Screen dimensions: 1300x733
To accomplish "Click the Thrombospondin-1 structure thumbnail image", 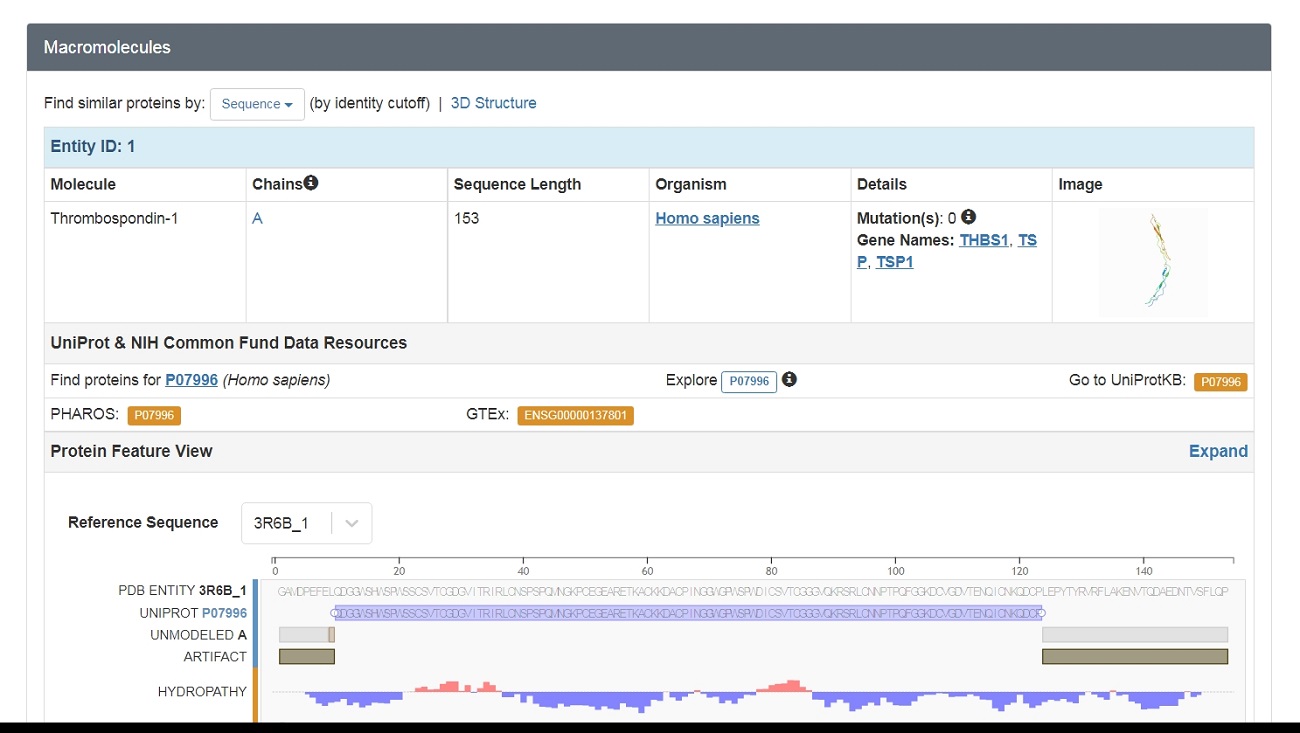I will point(1153,261).
